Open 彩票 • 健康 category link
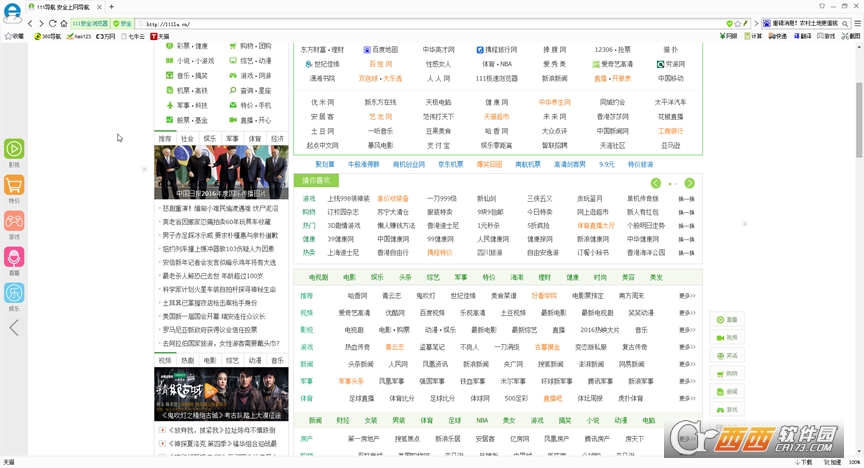The image size is (864, 468). [x=187, y=46]
